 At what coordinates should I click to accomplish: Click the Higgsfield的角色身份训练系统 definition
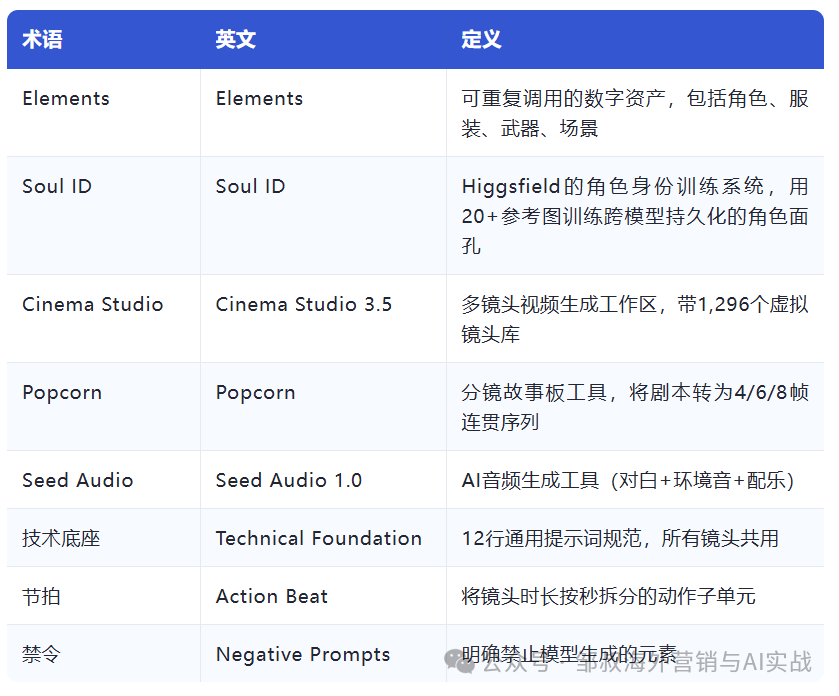(x=635, y=216)
